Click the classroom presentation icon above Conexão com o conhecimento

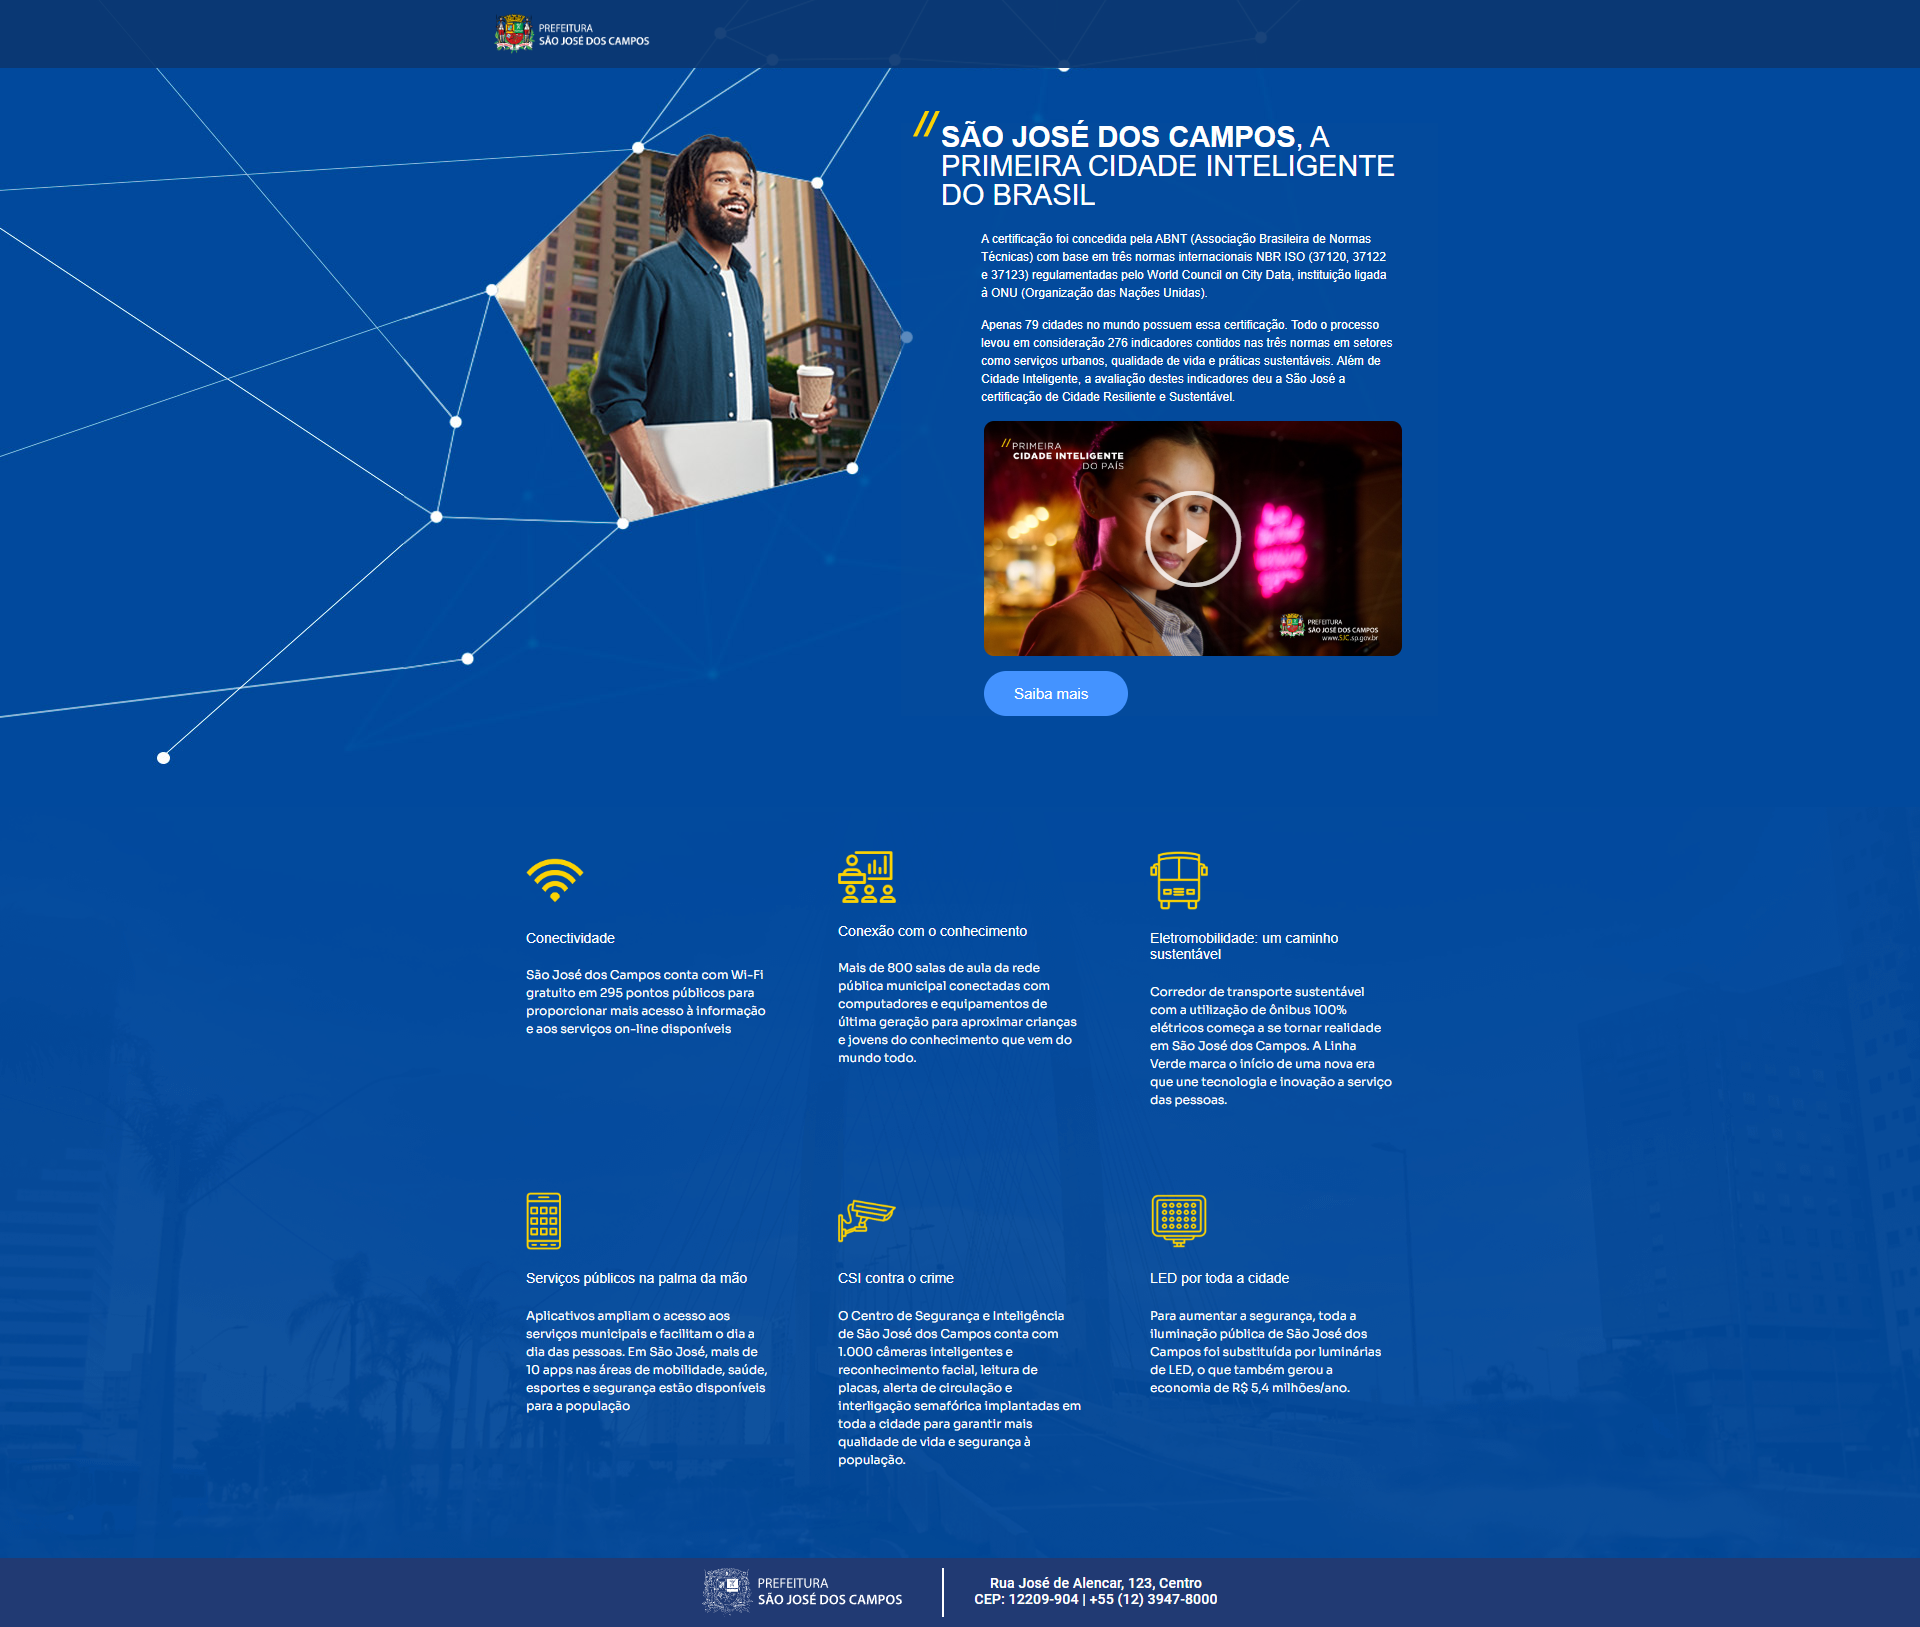(867, 877)
